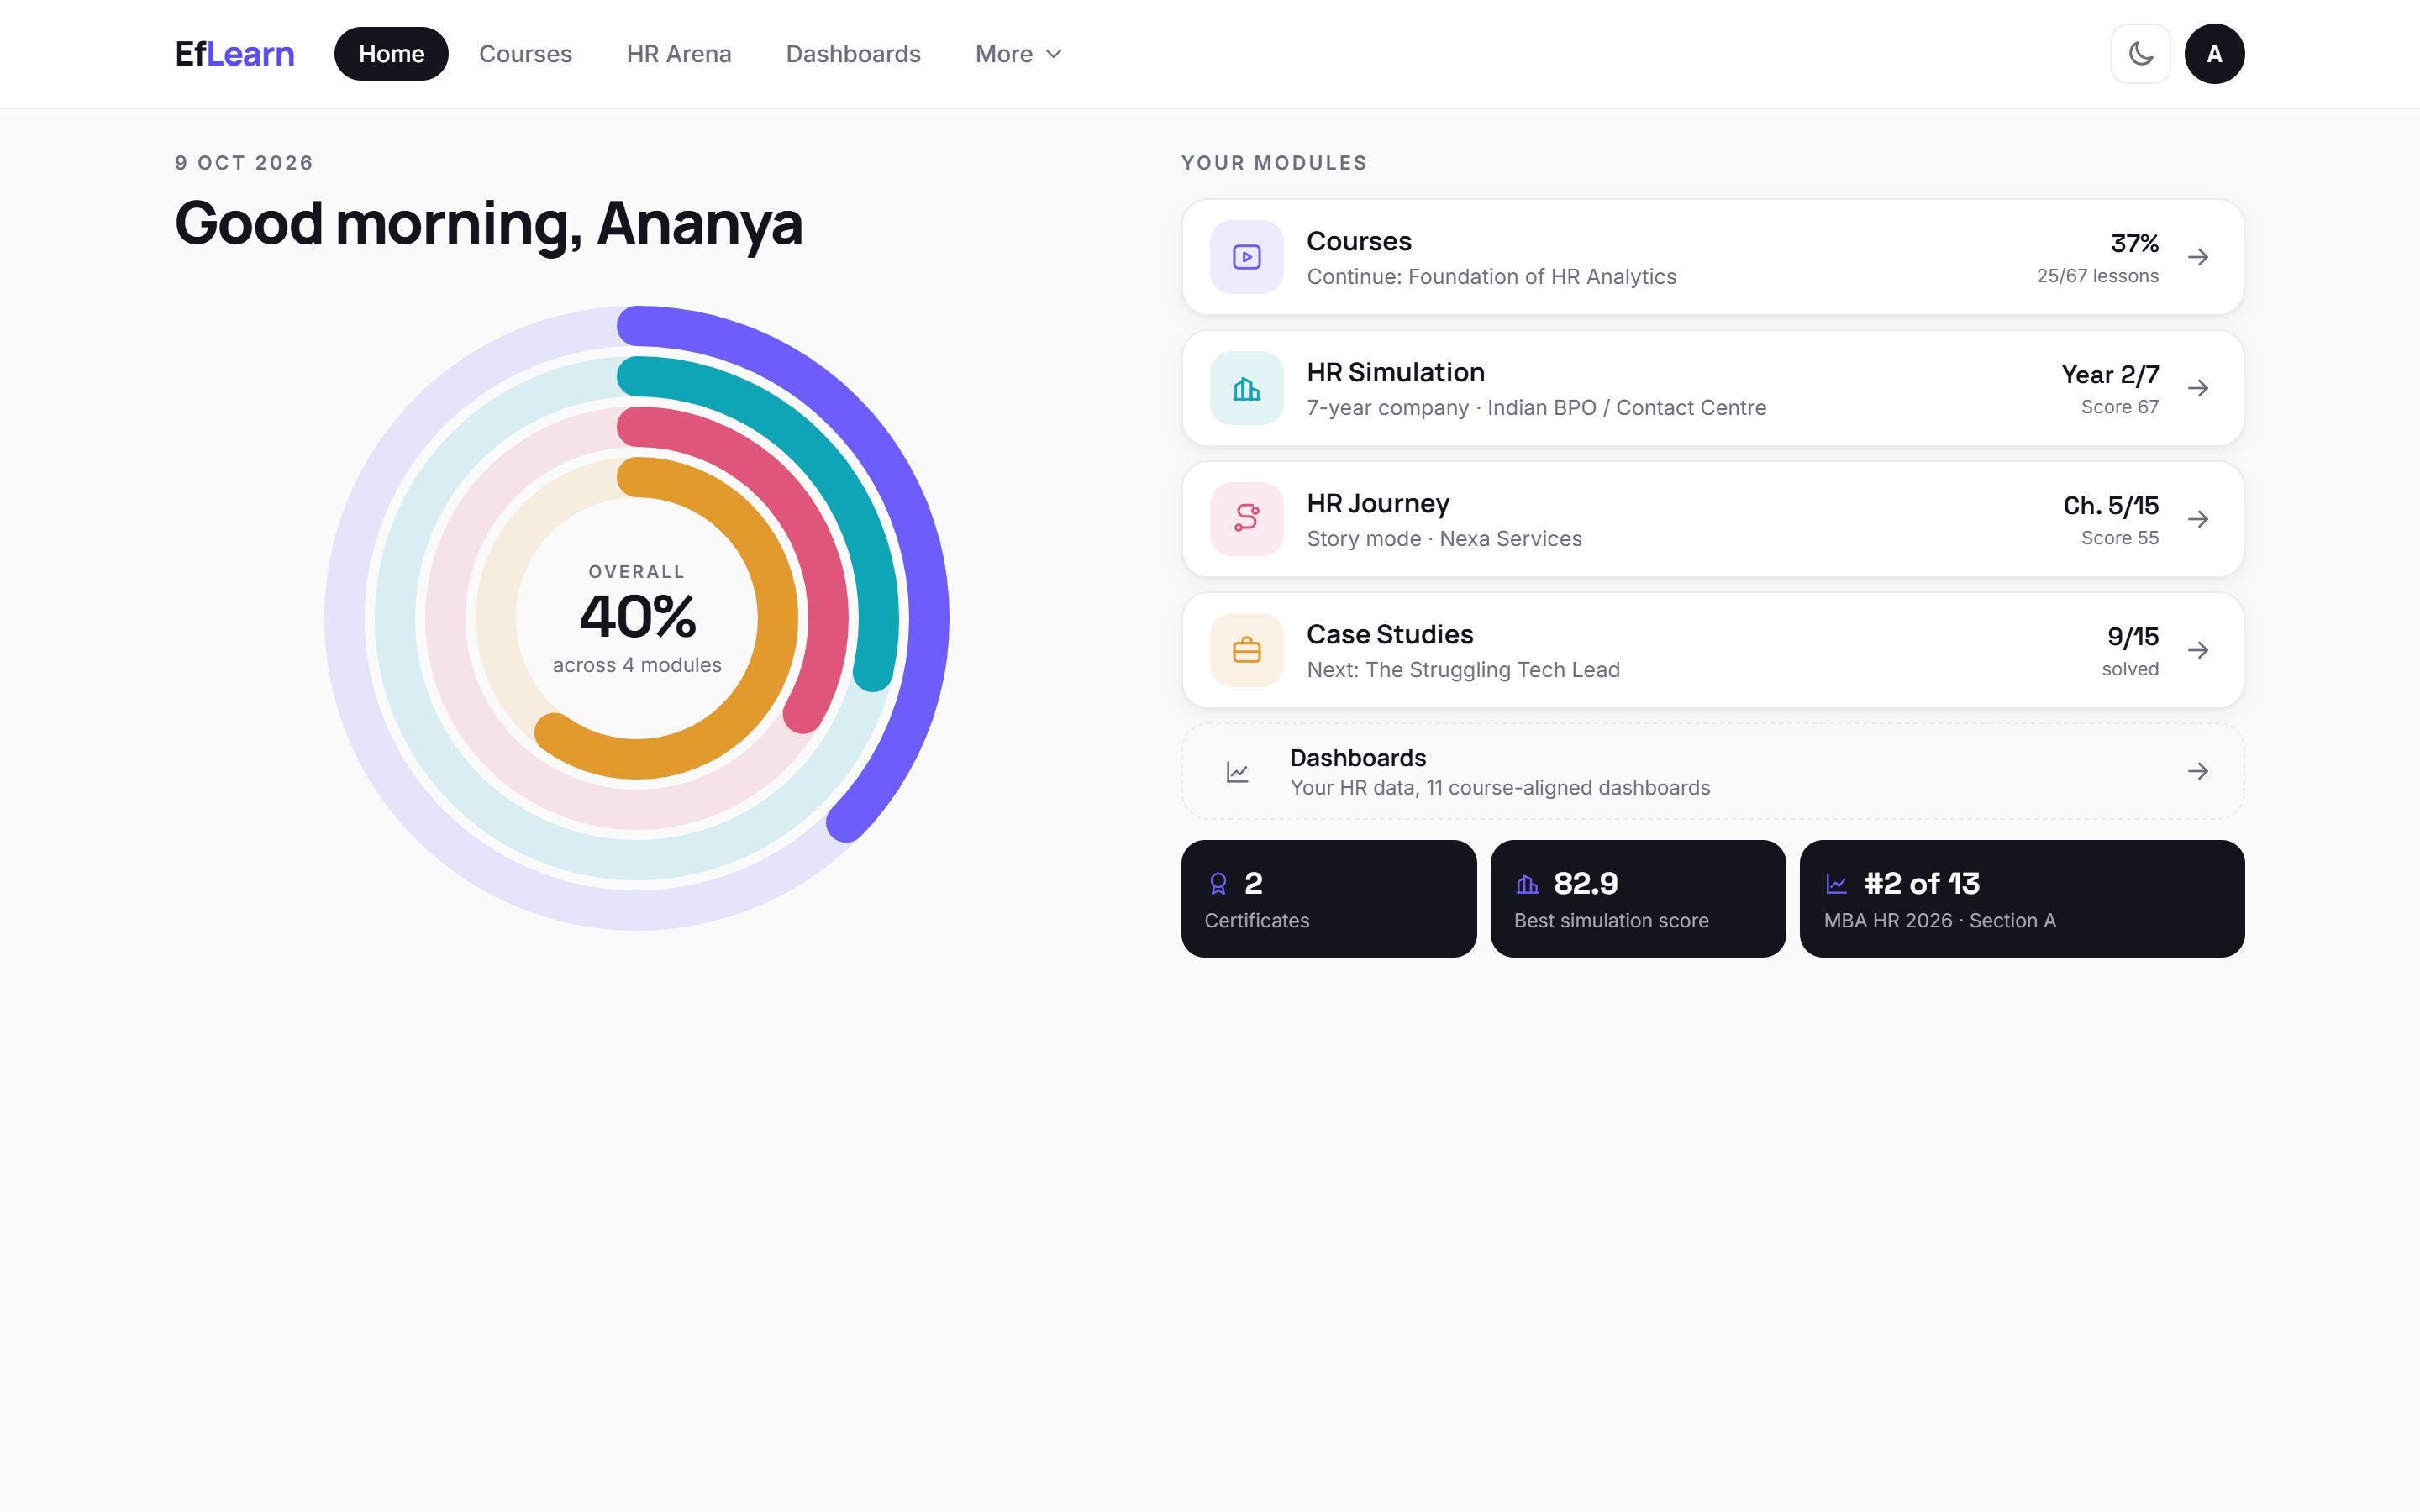The width and height of the screenshot is (2420, 1512).
Task: Open Dashboards from top navigation
Action: (853, 54)
